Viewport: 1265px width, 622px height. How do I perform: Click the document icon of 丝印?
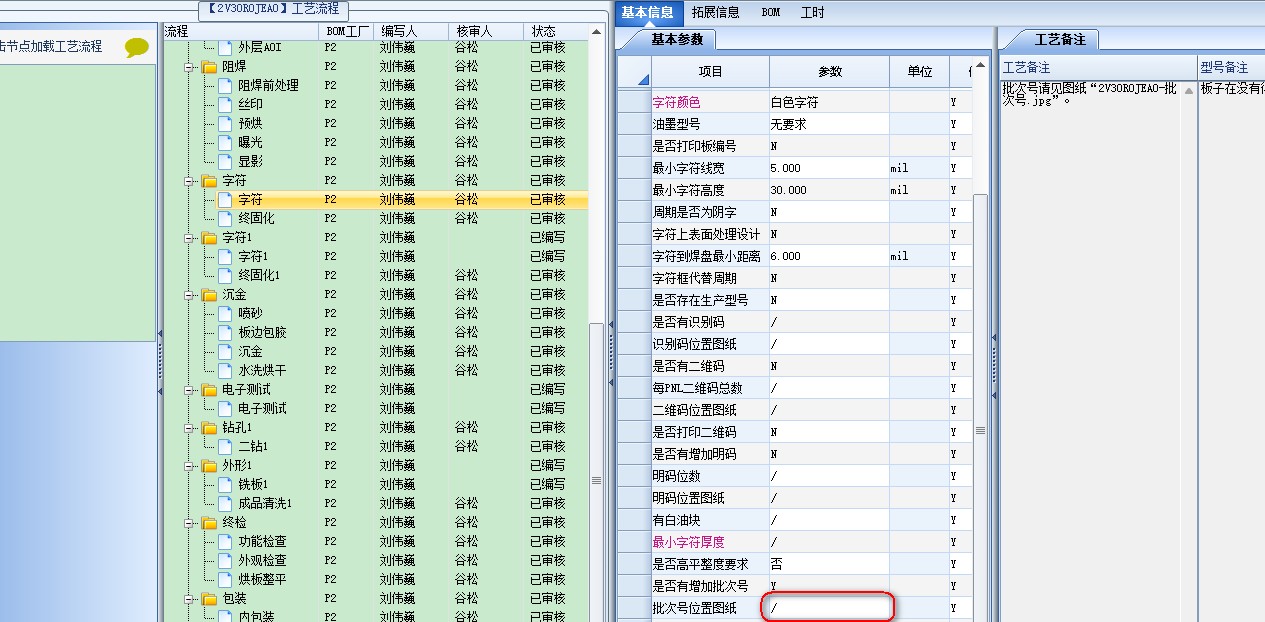pos(225,104)
